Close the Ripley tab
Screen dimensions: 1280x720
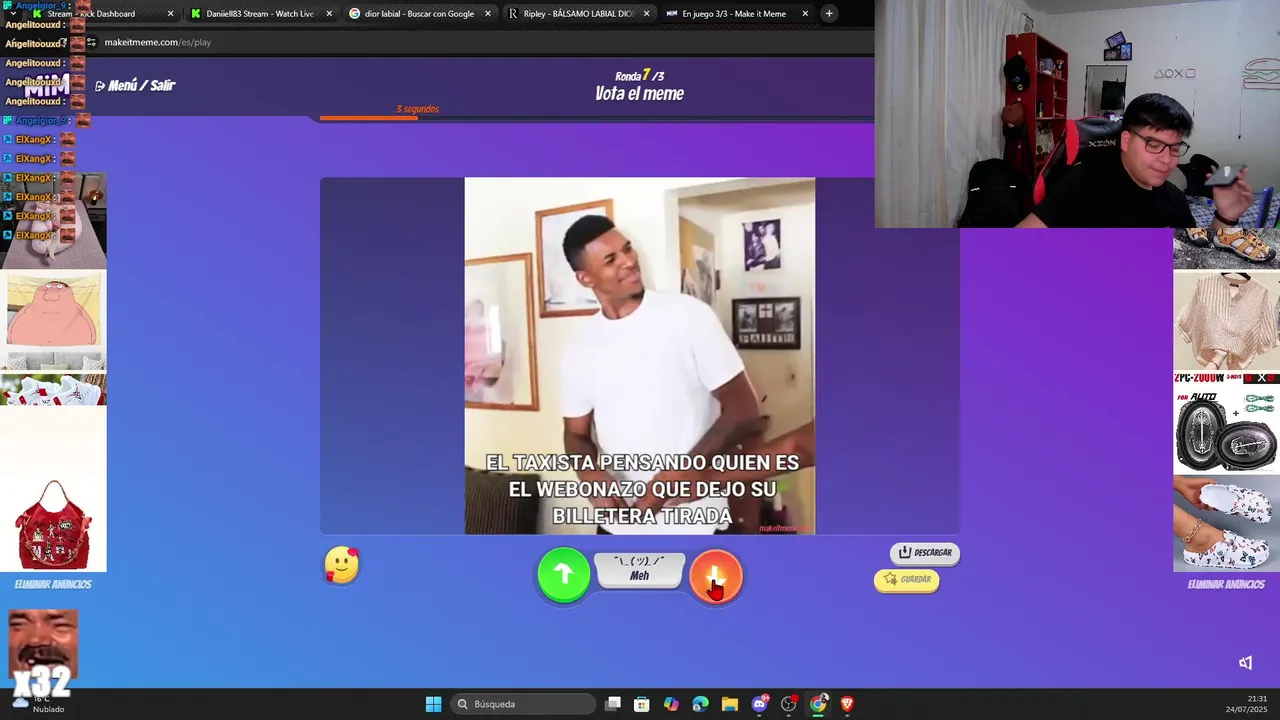point(646,14)
